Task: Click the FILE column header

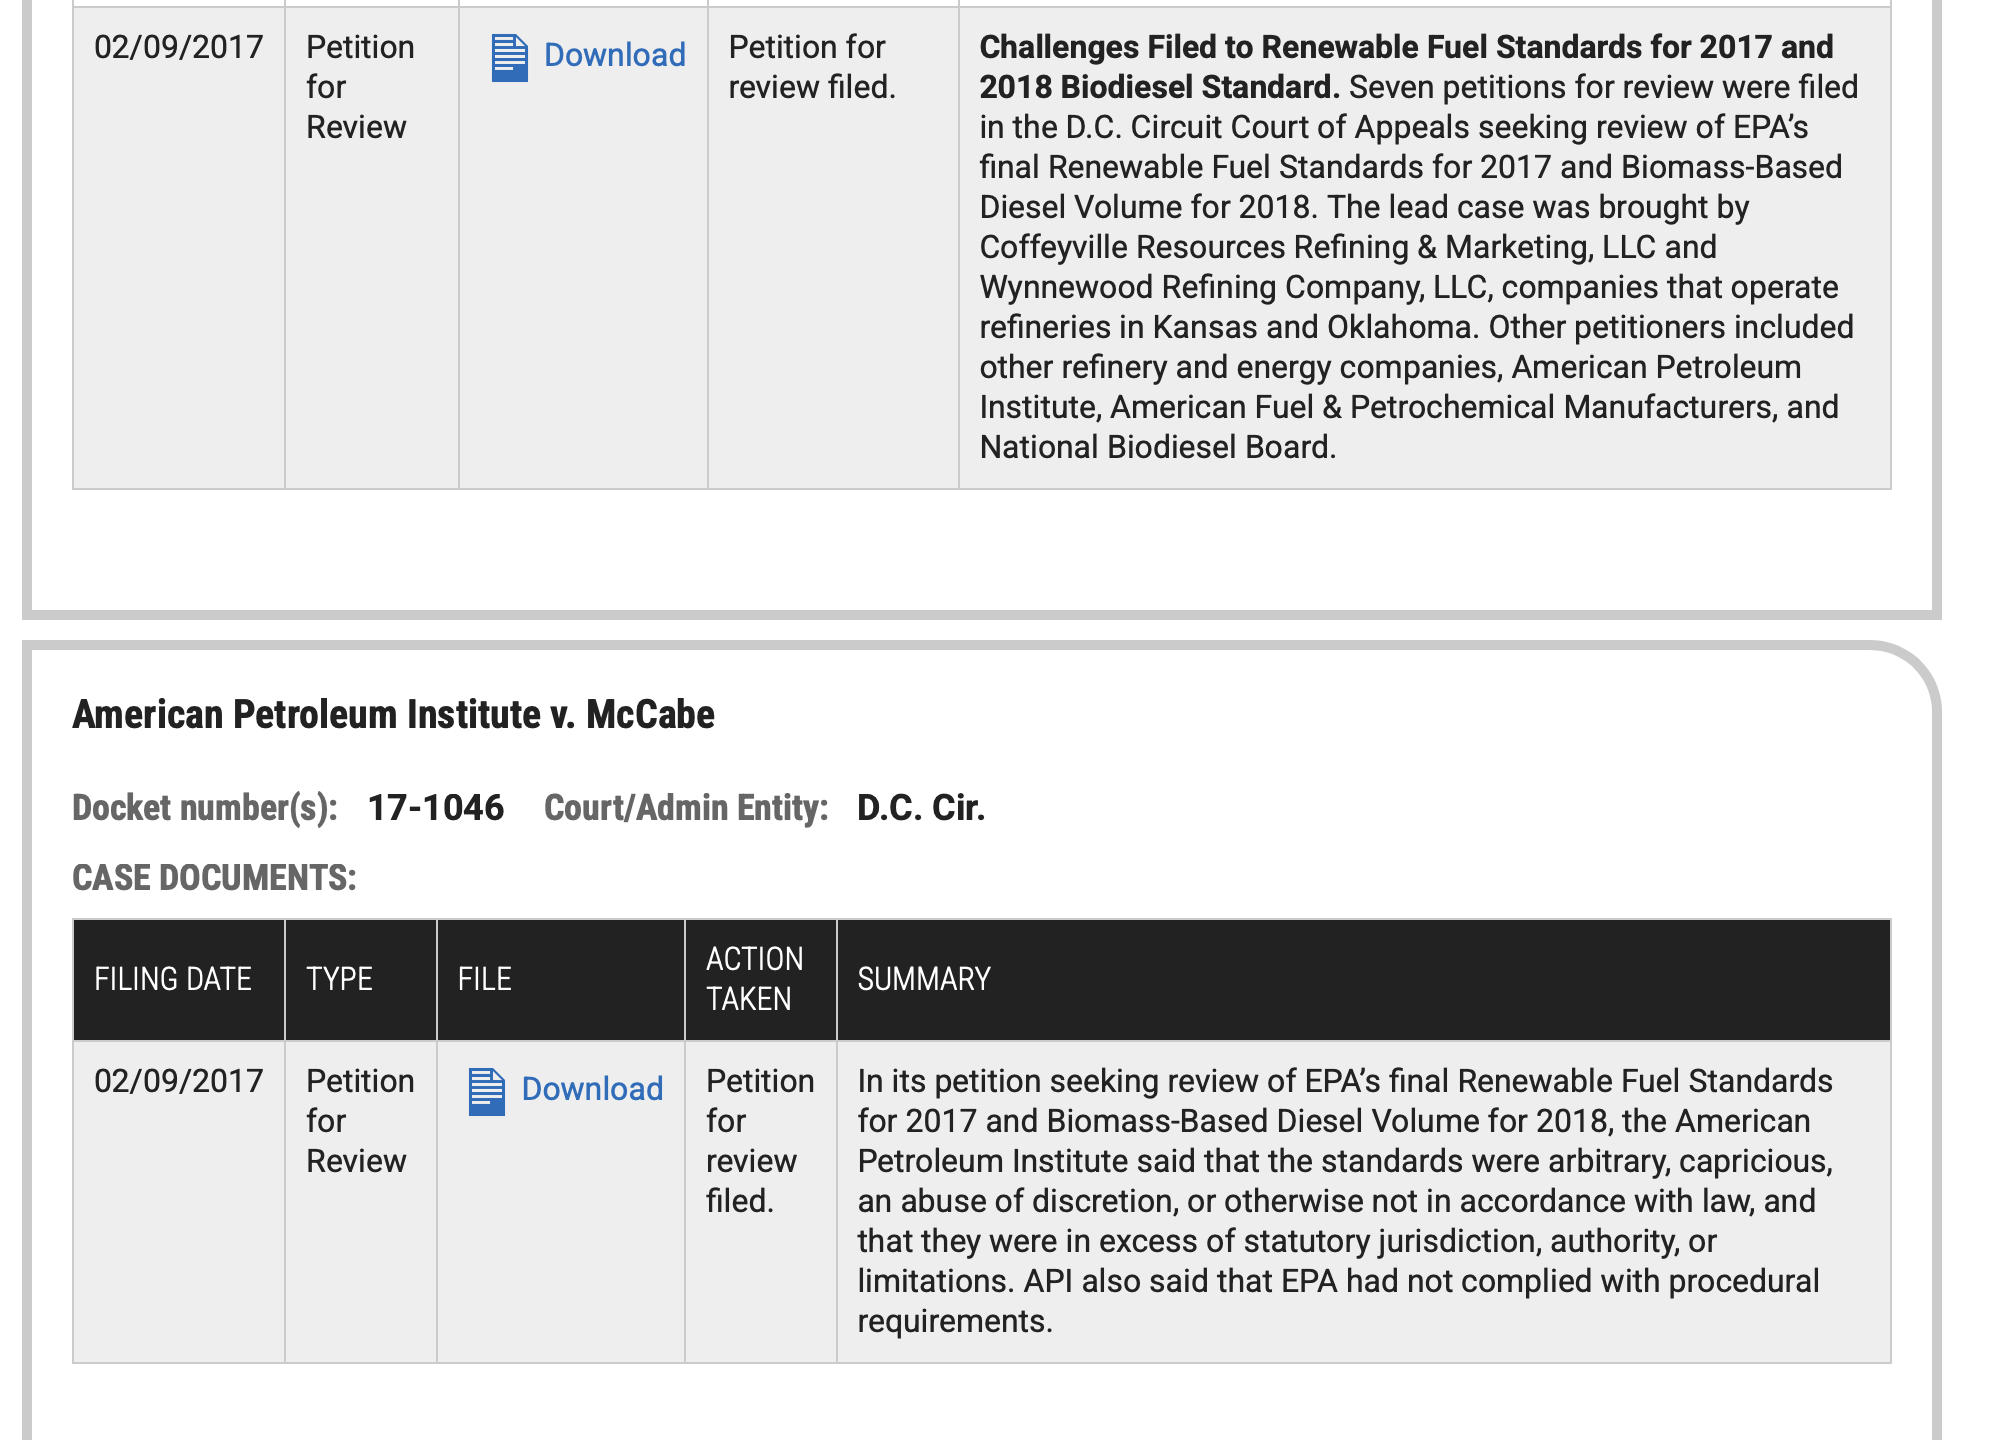Action: point(484,979)
